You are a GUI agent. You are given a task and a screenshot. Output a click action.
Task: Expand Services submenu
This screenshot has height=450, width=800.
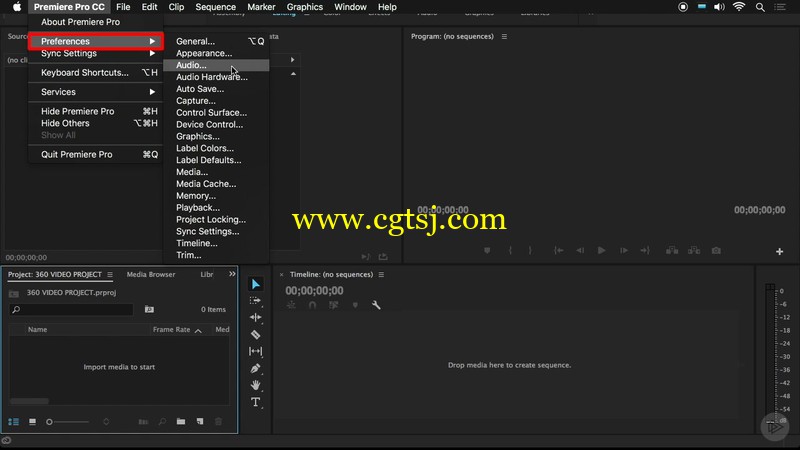[x=96, y=92]
